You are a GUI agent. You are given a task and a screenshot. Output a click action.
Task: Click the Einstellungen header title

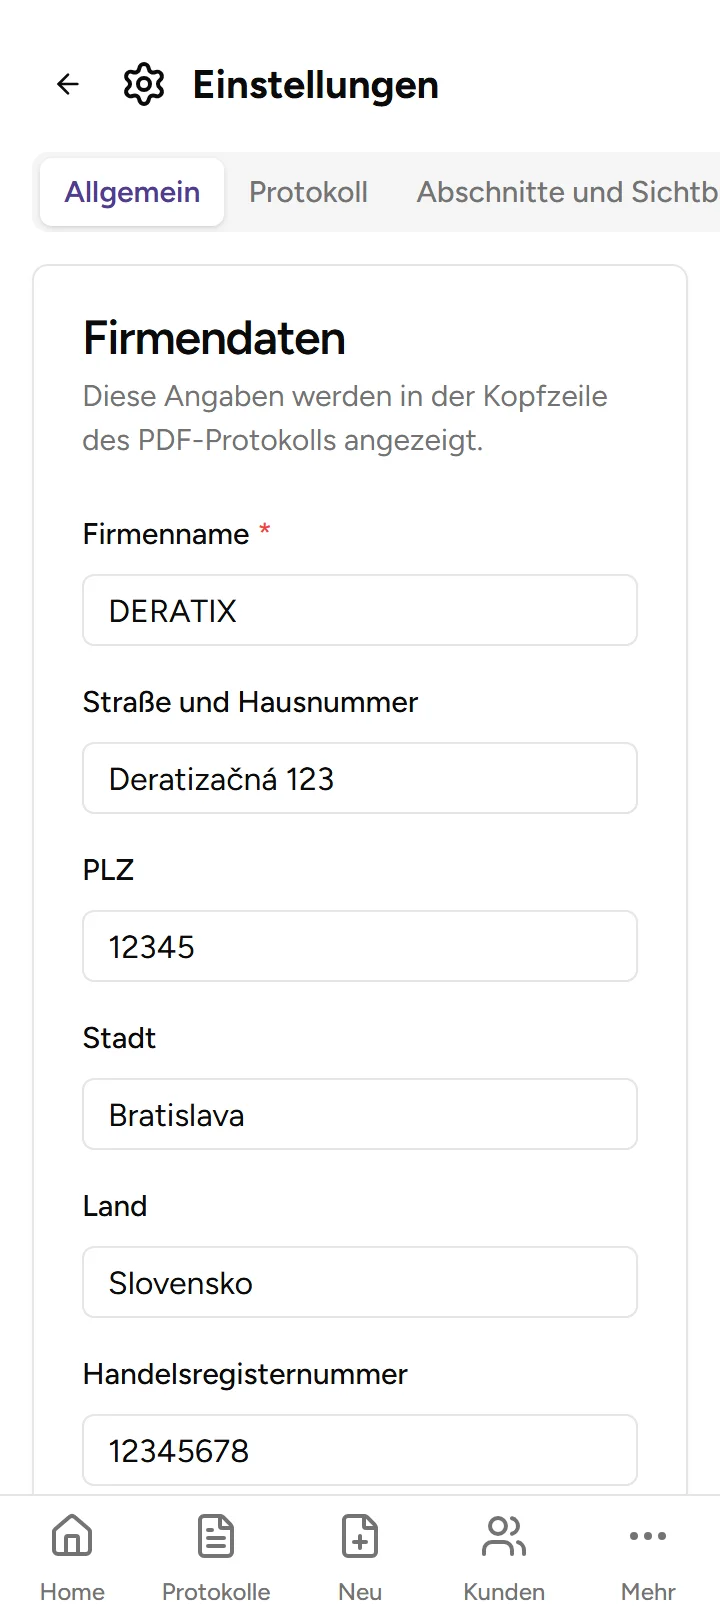[x=315, y=85]
